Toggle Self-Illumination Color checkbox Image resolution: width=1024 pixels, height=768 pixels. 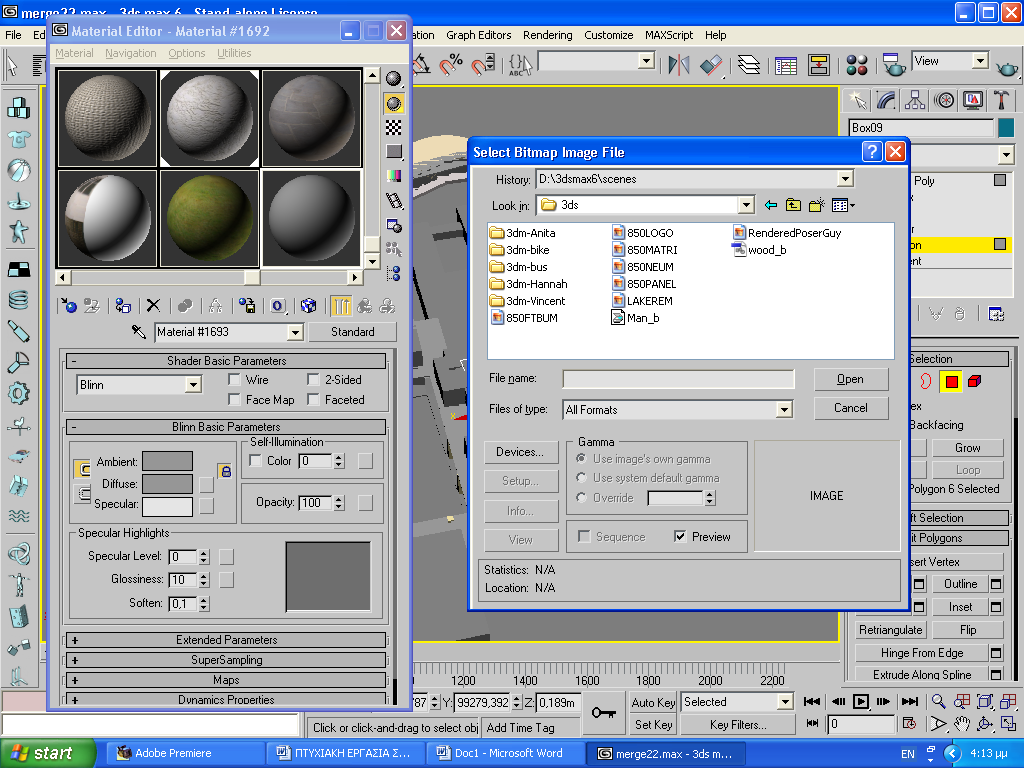255,460
